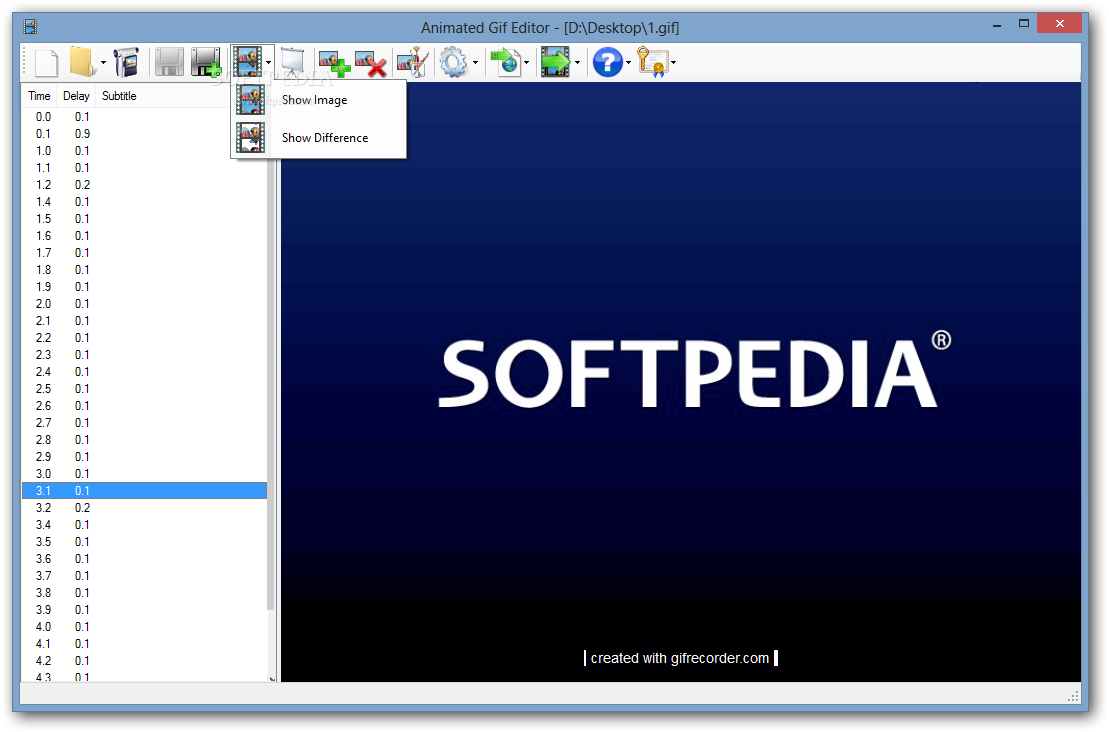
Task: Click the window resize grip corner
Action: pos(1073,697)
